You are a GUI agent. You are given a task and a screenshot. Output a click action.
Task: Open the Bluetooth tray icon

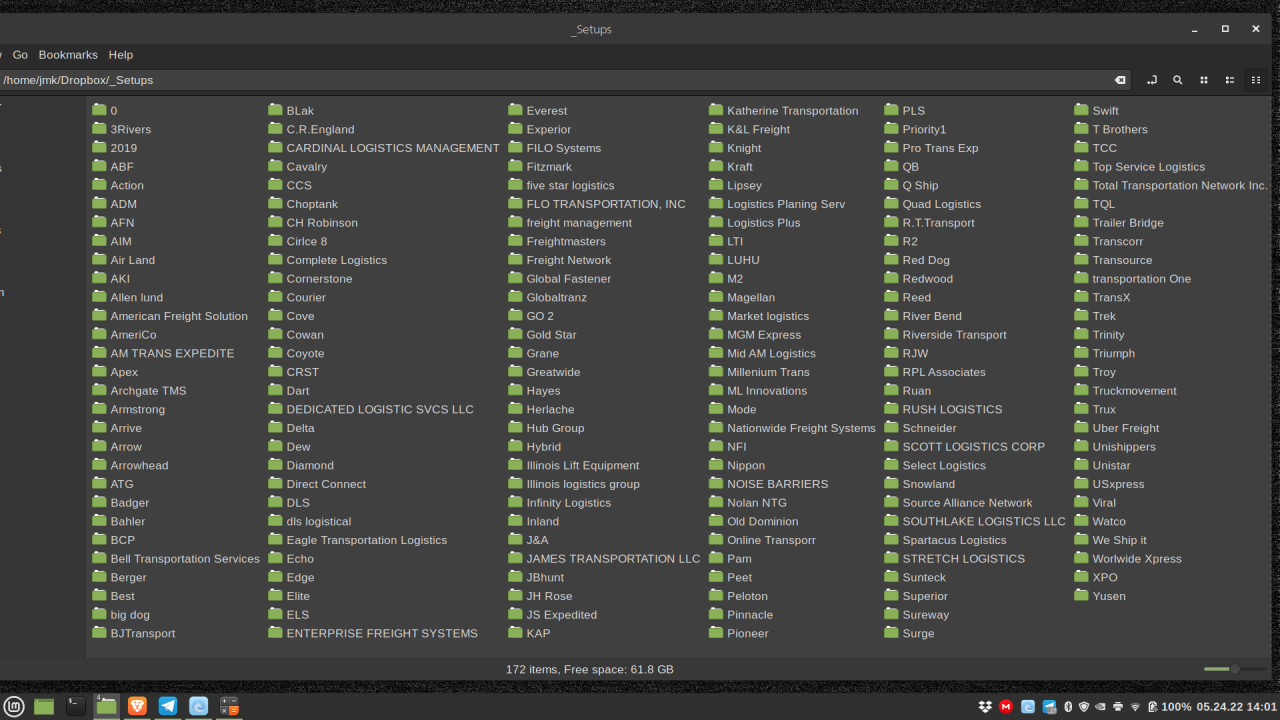[1067, 707]
